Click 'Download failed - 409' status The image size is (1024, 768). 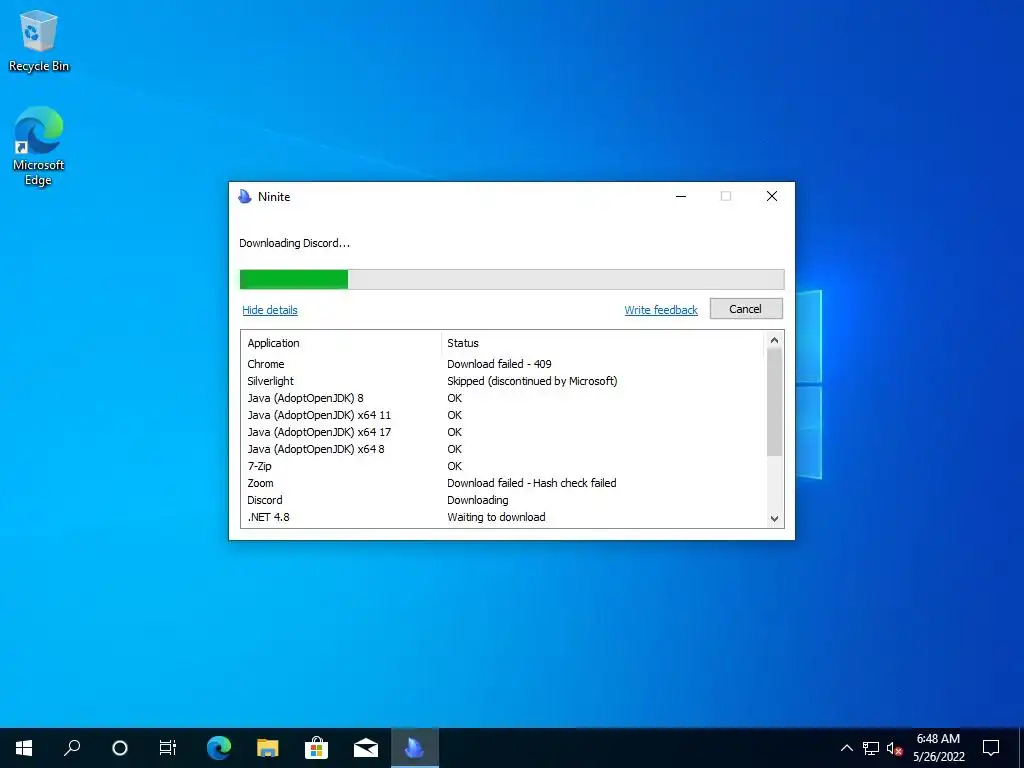(x=499, y=364)
